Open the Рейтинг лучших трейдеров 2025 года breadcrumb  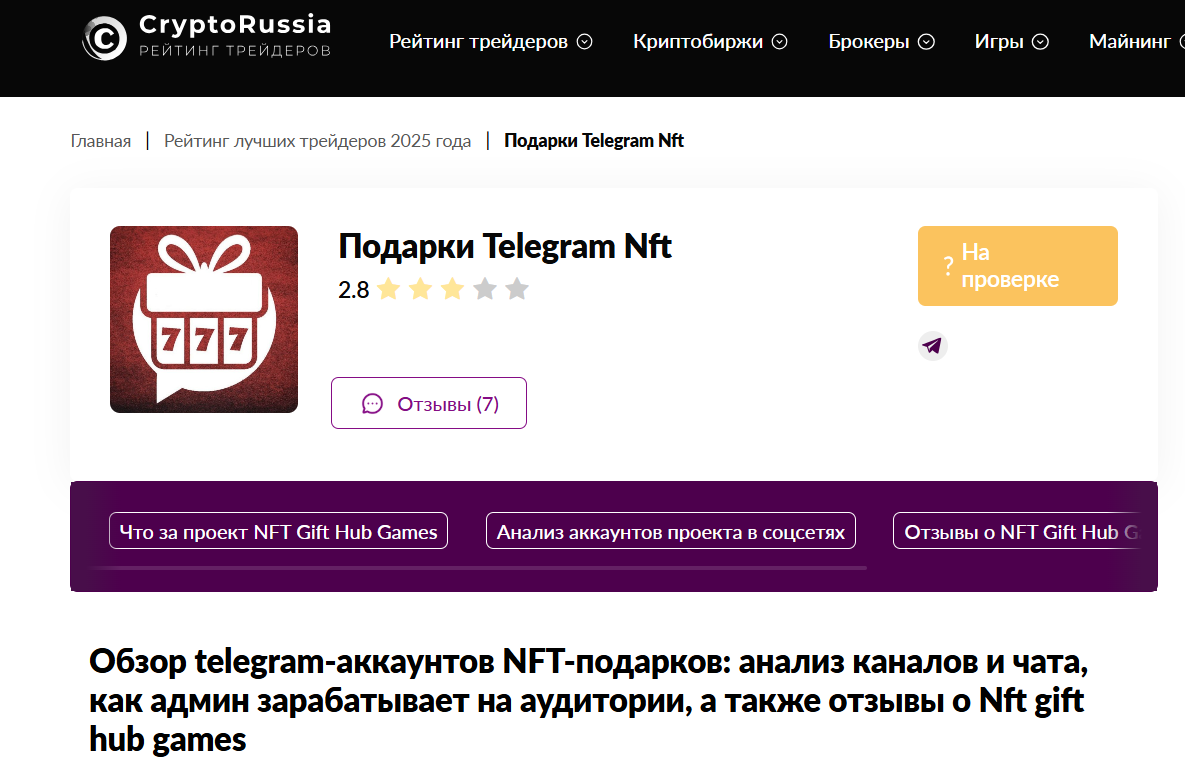(x=317, y=141)
